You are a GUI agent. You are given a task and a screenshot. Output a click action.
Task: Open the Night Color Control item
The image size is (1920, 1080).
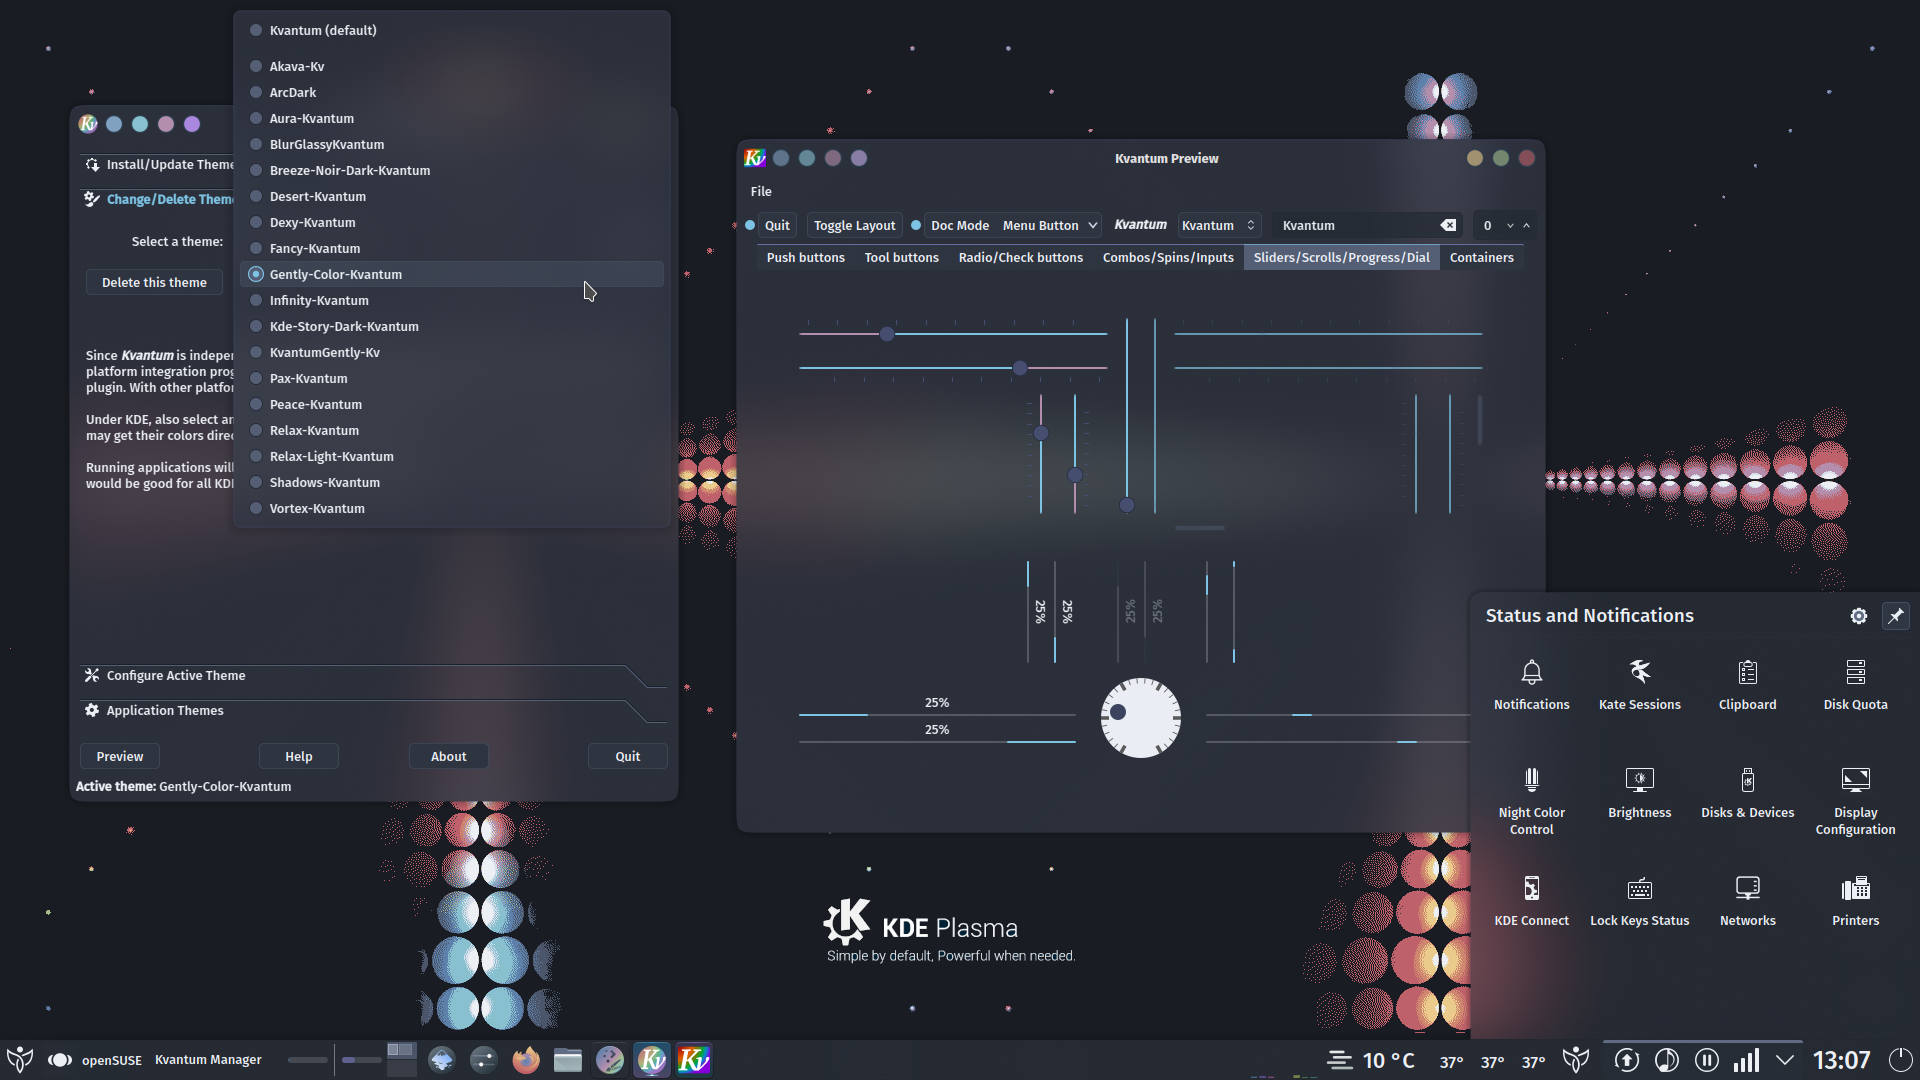pyautogui.click(x=1531, y=801)
